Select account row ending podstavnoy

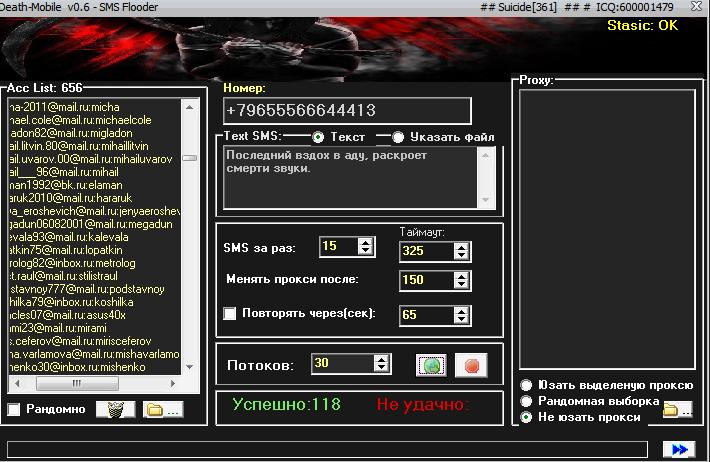(x=95, y=289)
